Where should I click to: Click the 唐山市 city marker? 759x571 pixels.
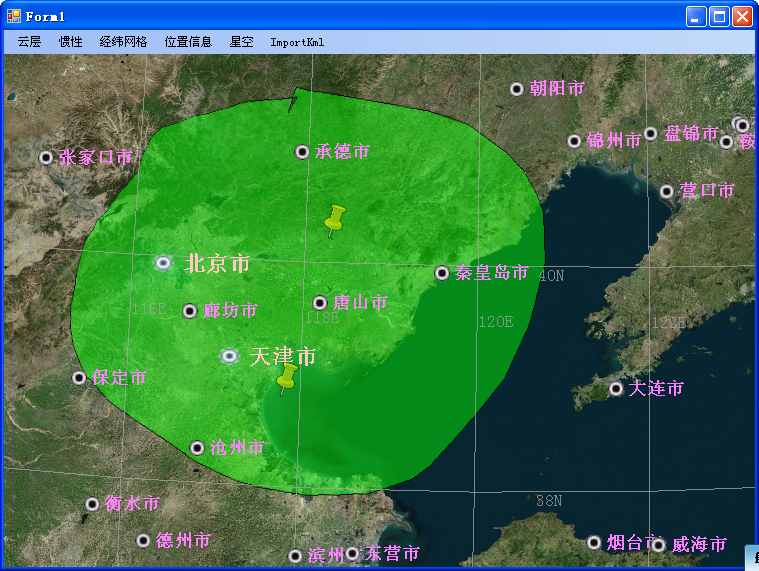pos(320,303)
